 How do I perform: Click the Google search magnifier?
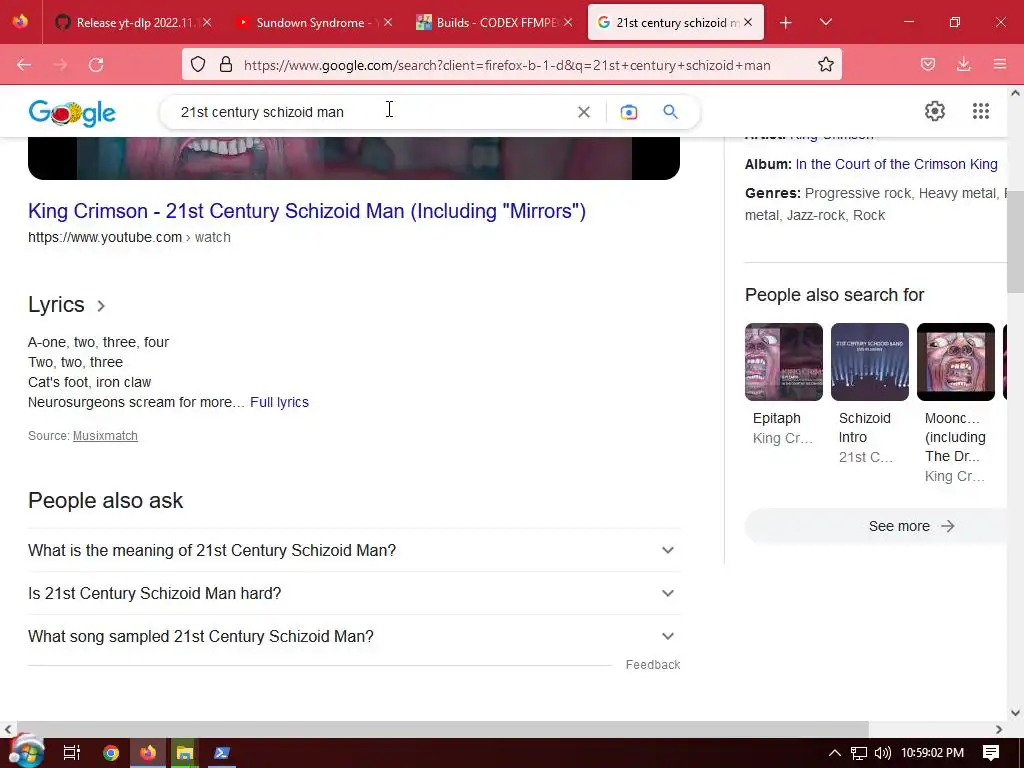click(x=670, y=112)
